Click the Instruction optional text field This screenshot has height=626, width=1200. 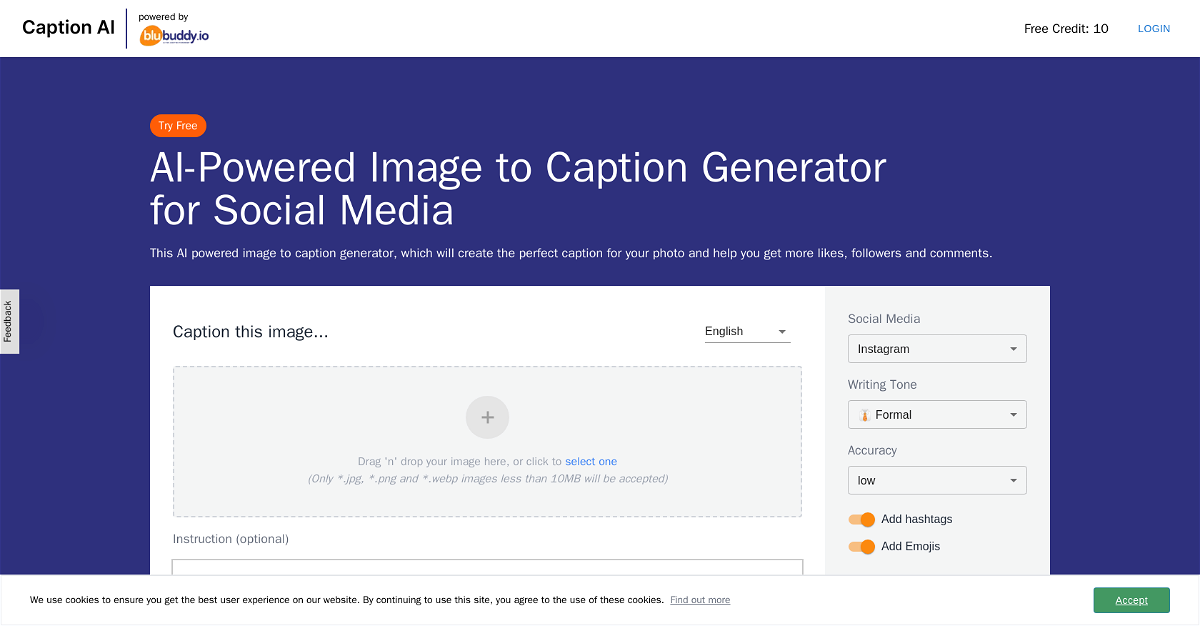coord(487,567)
